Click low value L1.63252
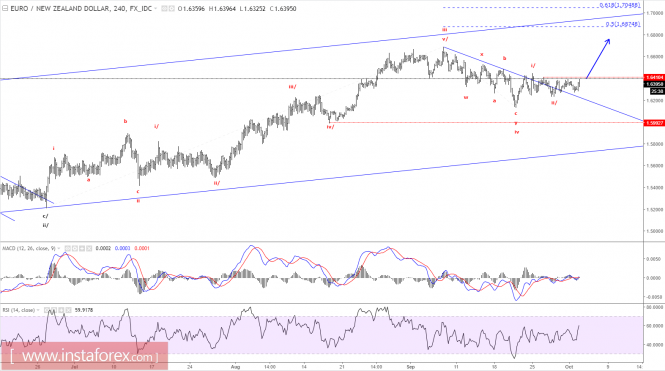This screenshot has height=371, width=665. pos(252,8)
